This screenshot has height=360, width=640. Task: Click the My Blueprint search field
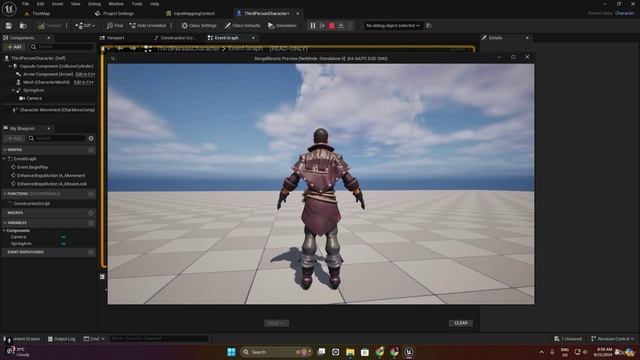point(56,138)
